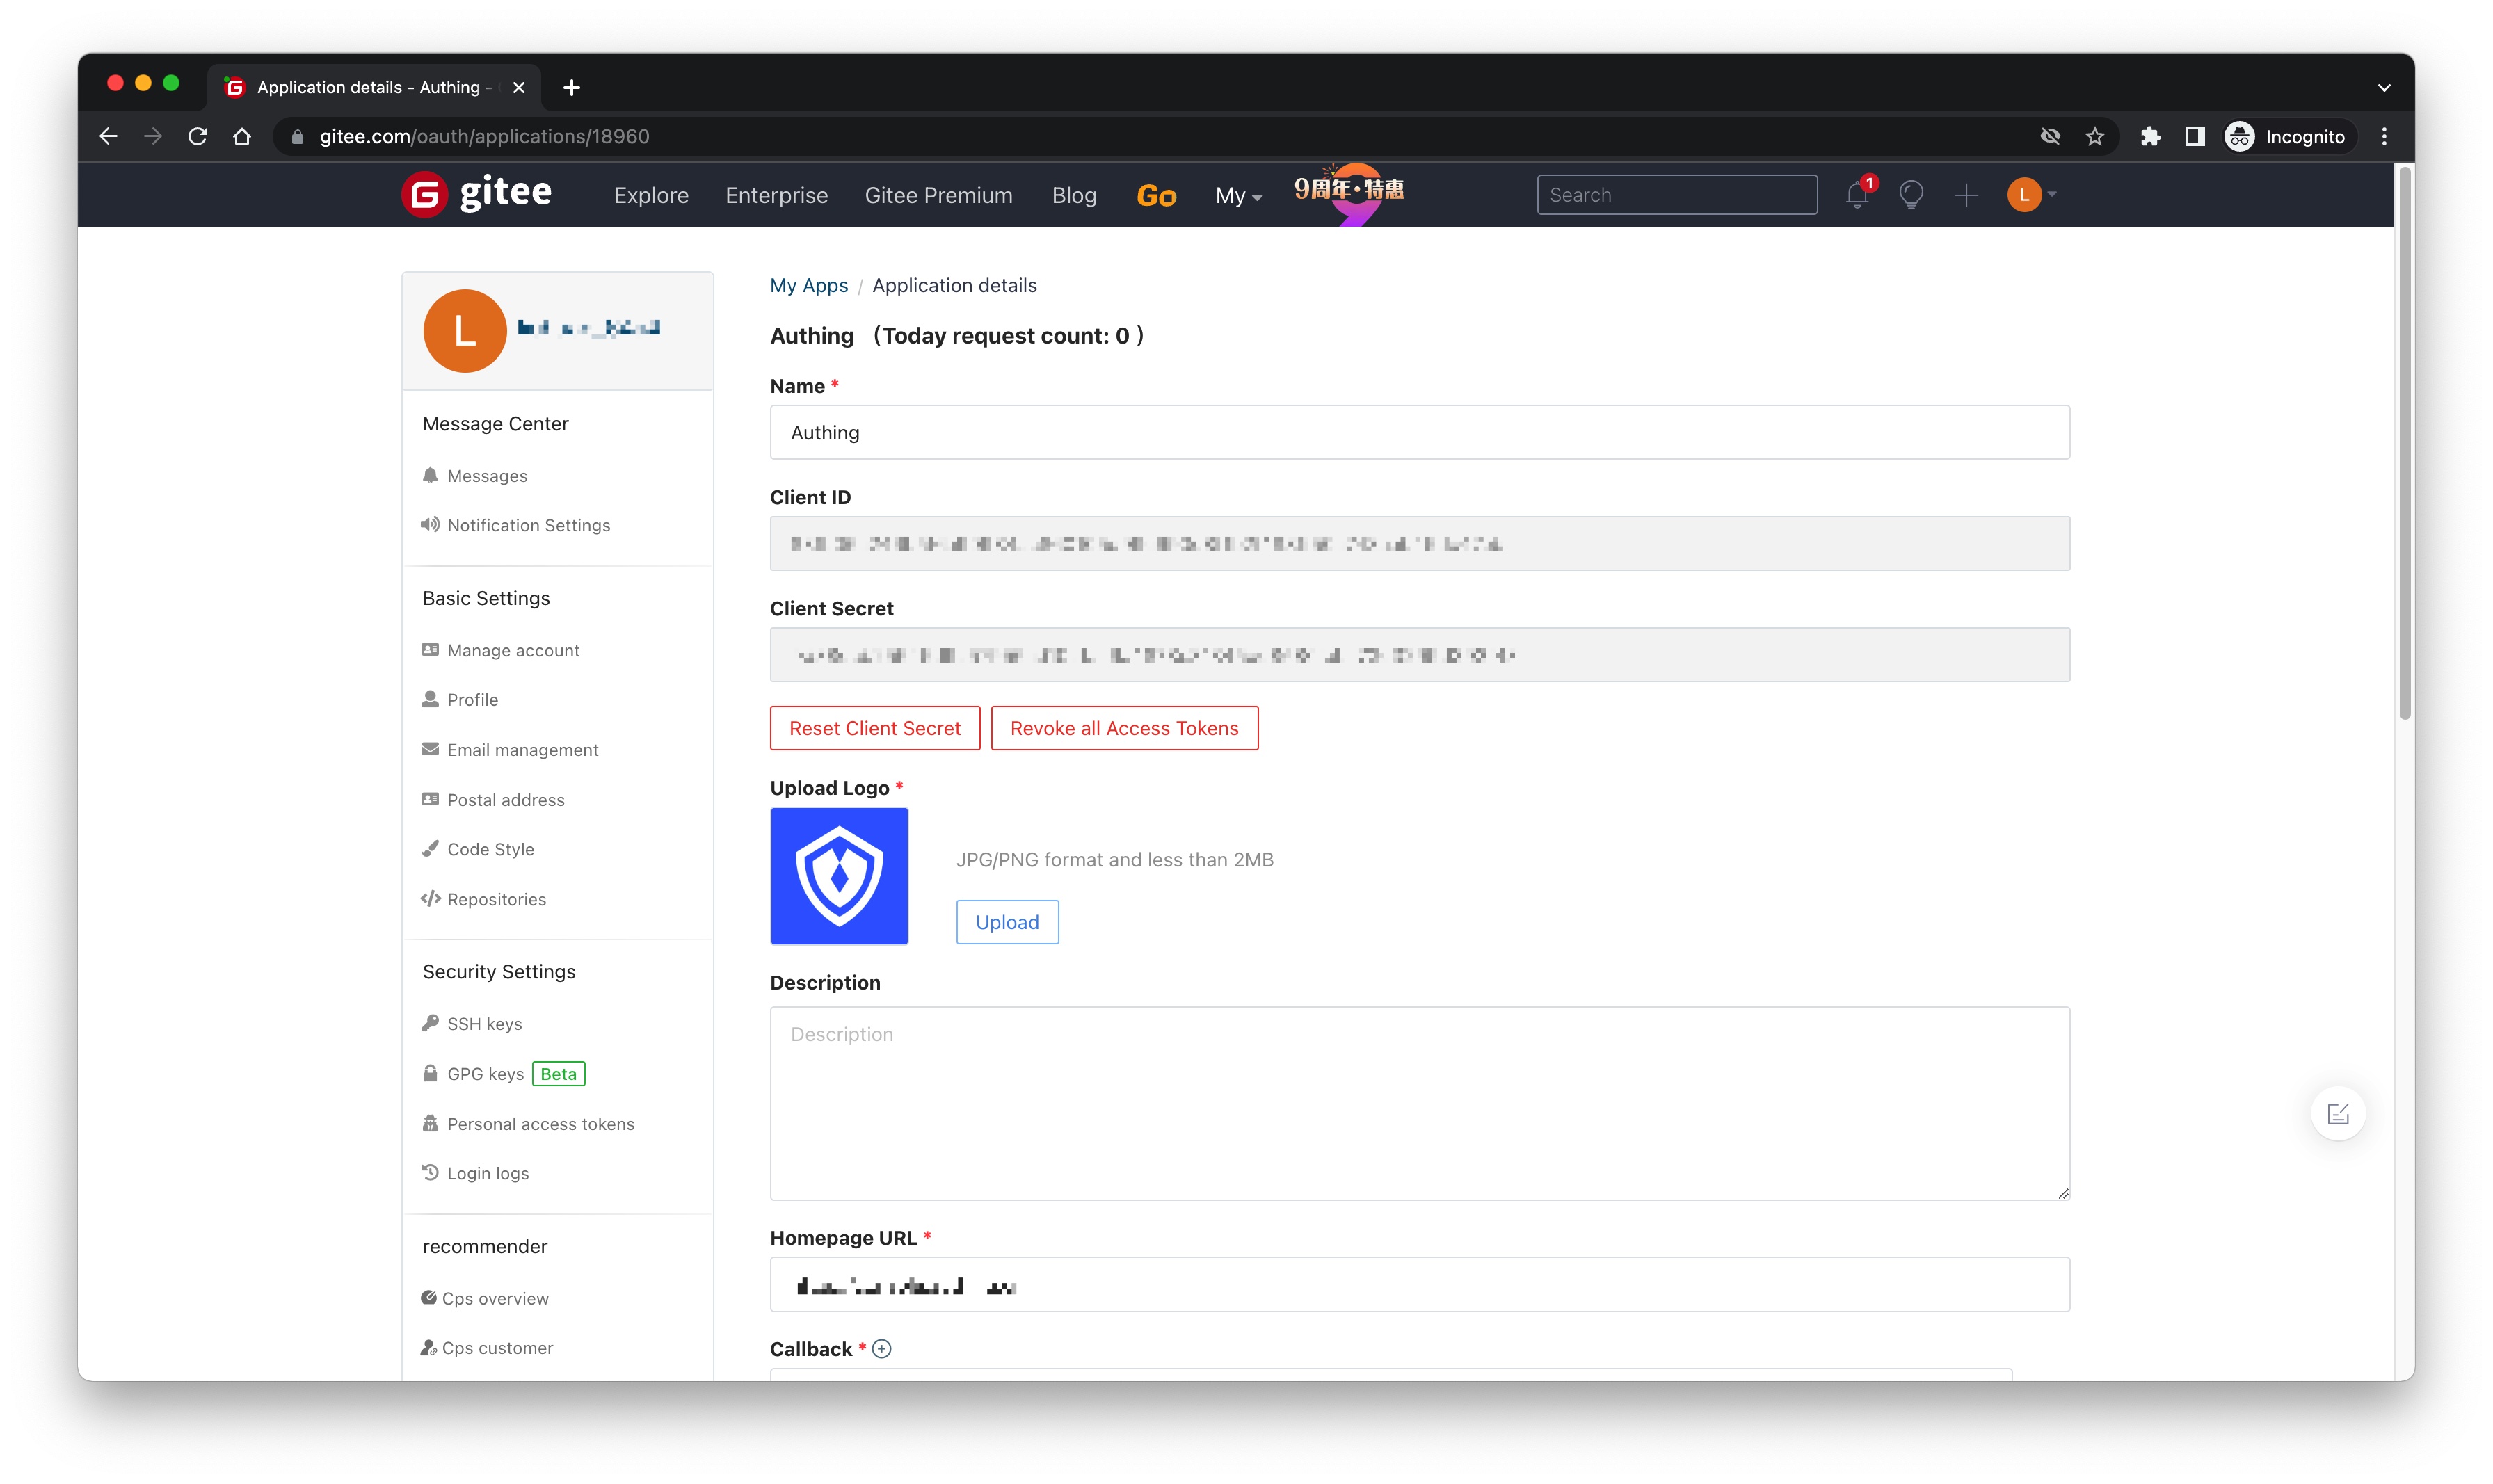
Task: Click the plus icon in Gitee header
Action: tap(1965, 195)
